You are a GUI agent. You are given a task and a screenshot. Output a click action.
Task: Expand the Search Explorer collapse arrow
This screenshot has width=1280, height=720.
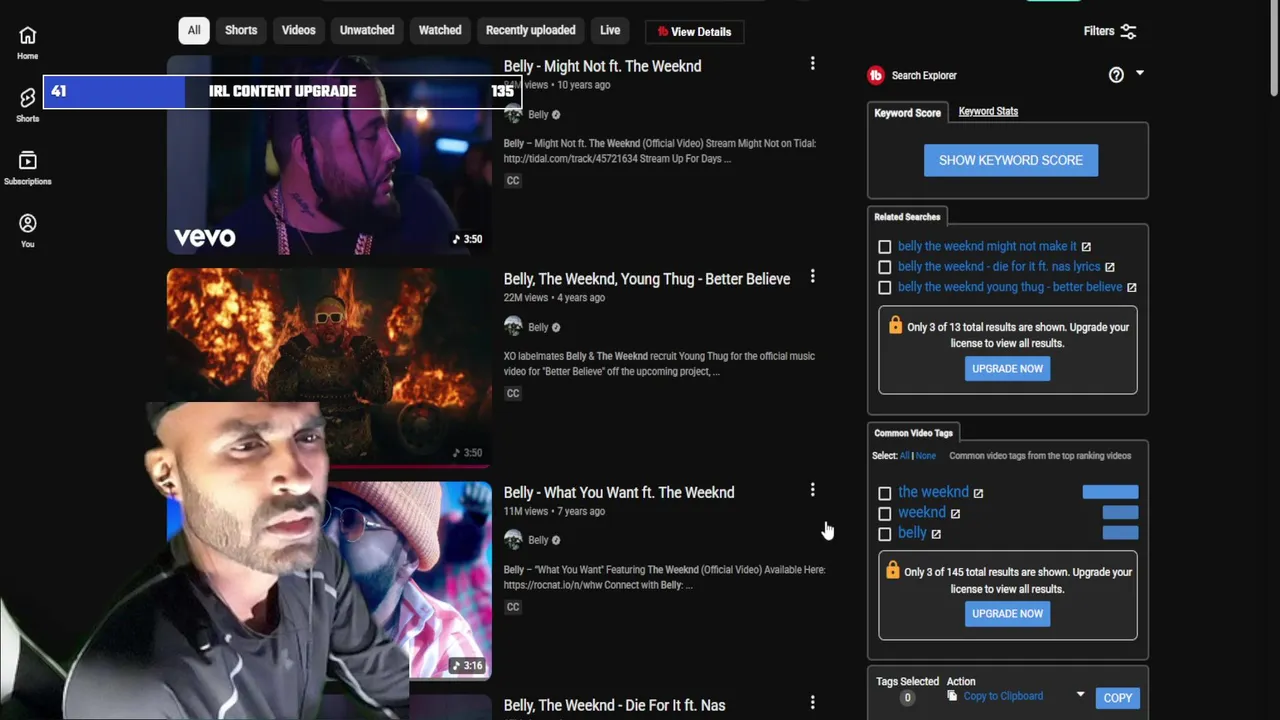click(1139, 73)
